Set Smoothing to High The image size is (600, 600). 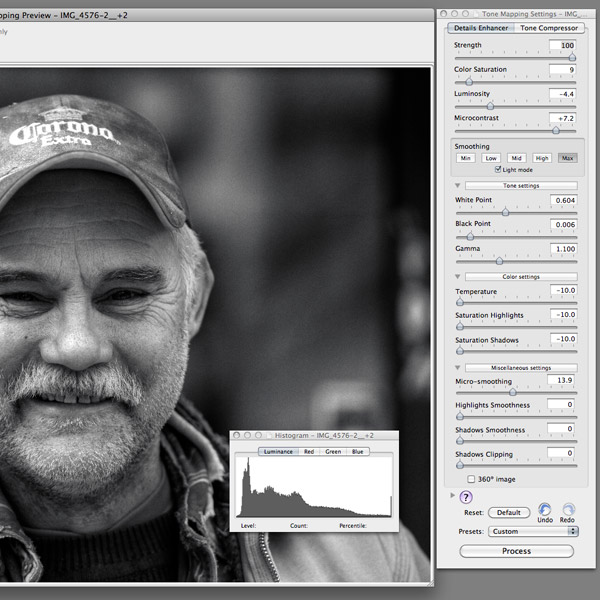coord(542,158)
